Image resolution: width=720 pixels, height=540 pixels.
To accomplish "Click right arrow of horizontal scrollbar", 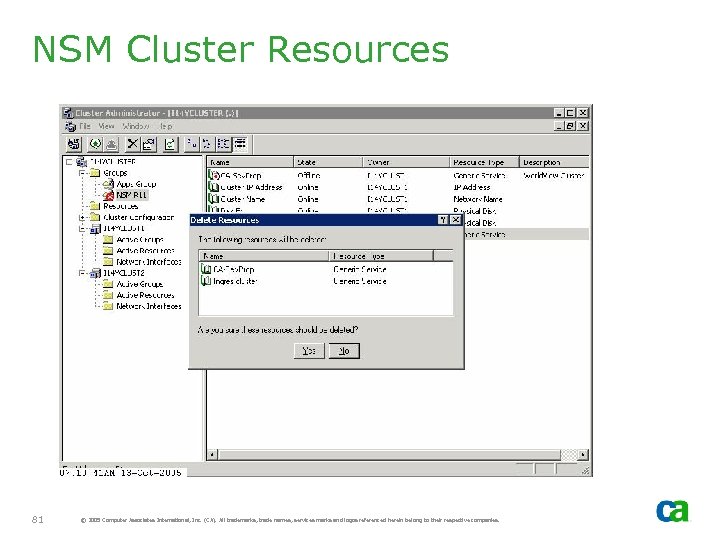I will tap(583, 455).
